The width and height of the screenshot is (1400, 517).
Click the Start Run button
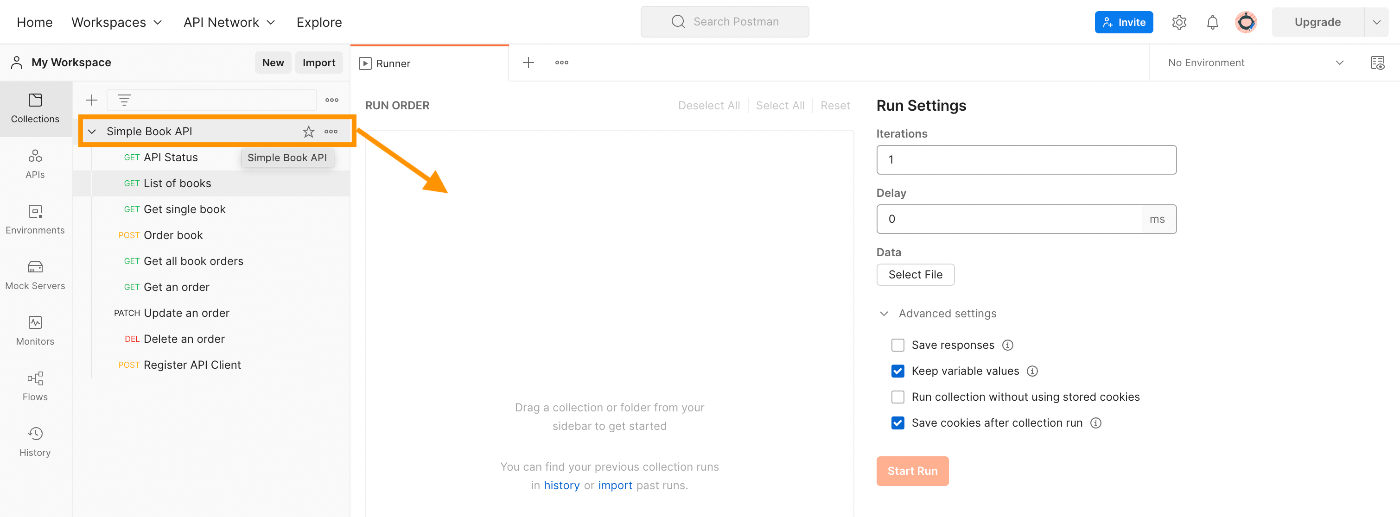913,471
